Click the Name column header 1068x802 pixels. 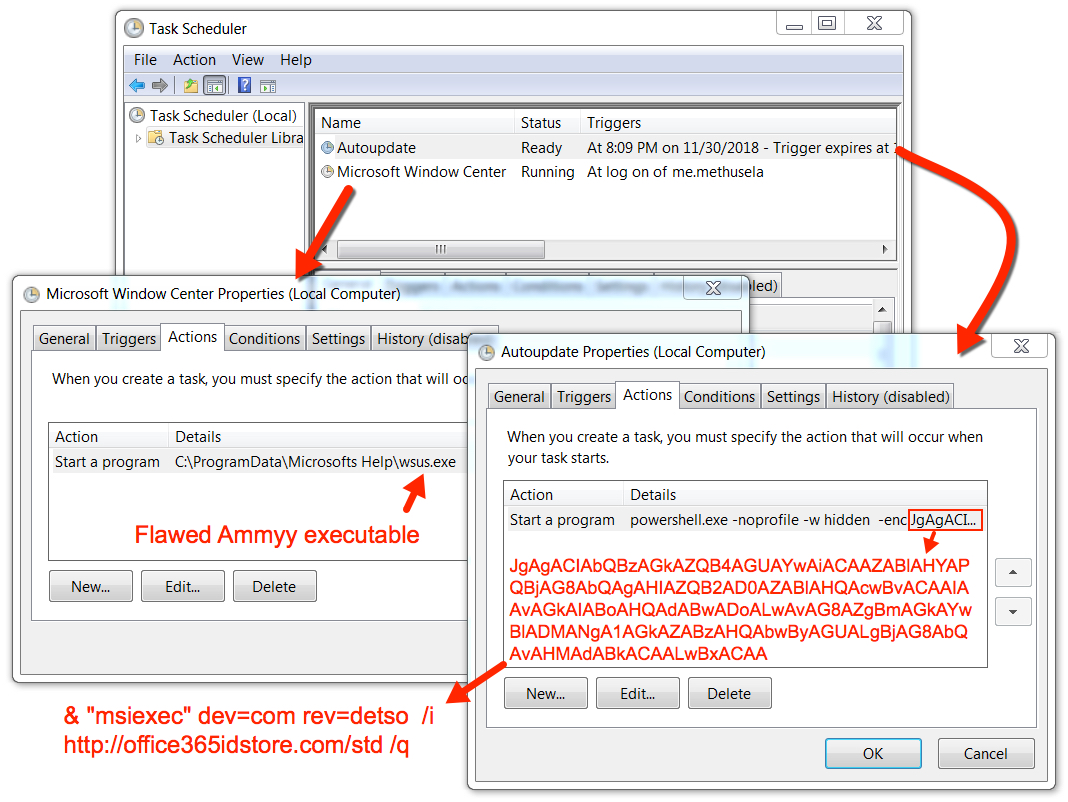point(415,123)
